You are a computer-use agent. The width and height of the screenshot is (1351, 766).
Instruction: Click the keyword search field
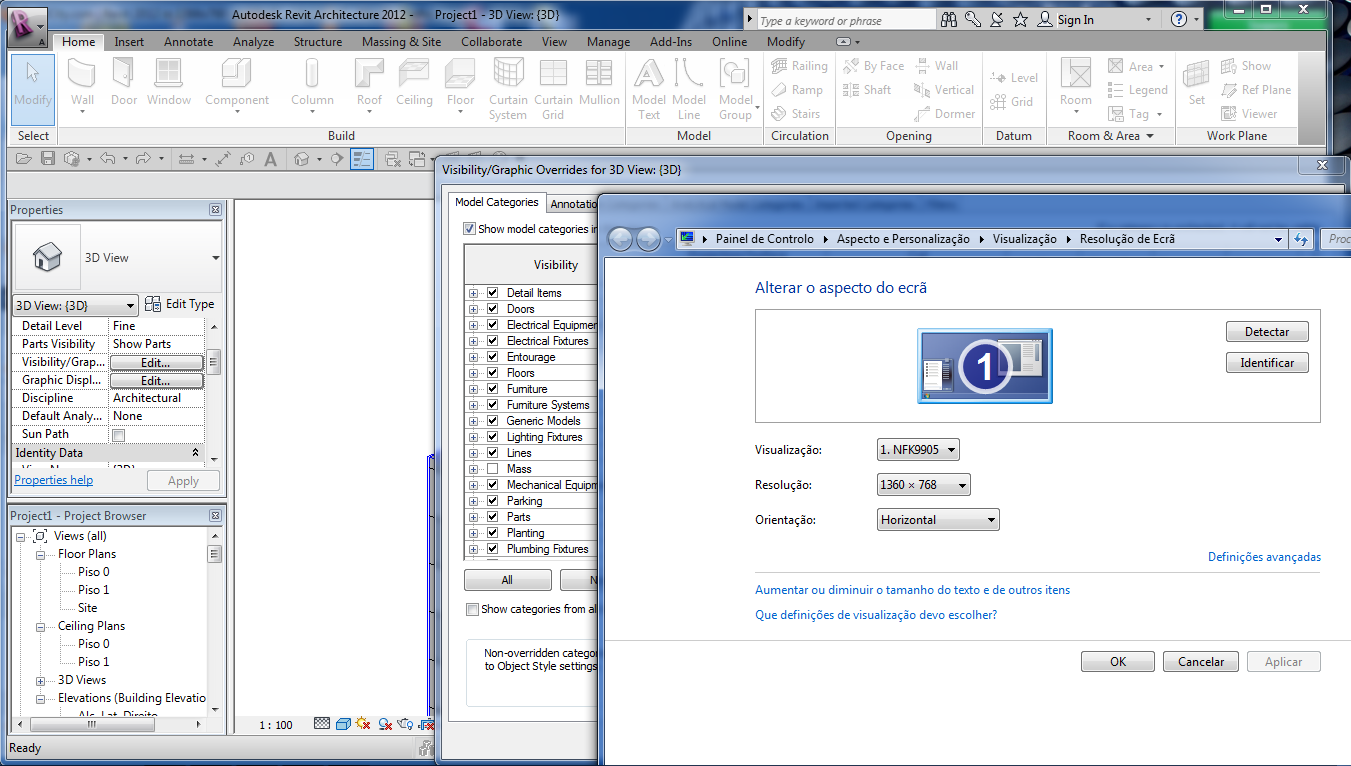[845, 20]
